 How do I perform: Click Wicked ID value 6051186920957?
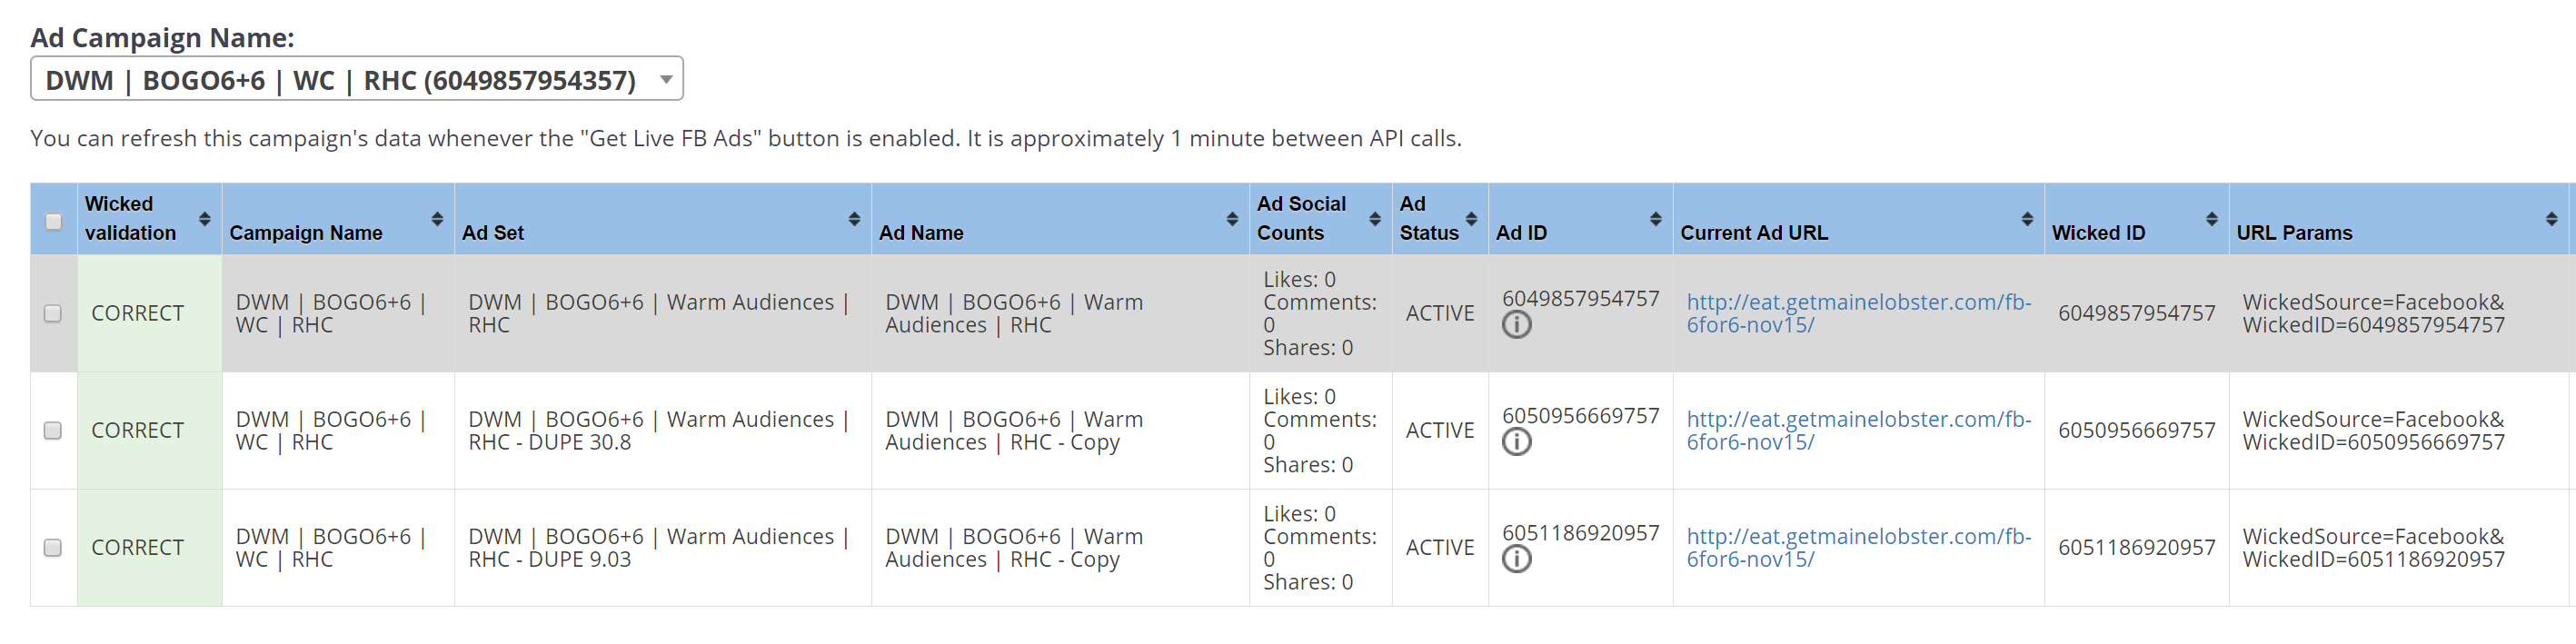point(2137,547)
